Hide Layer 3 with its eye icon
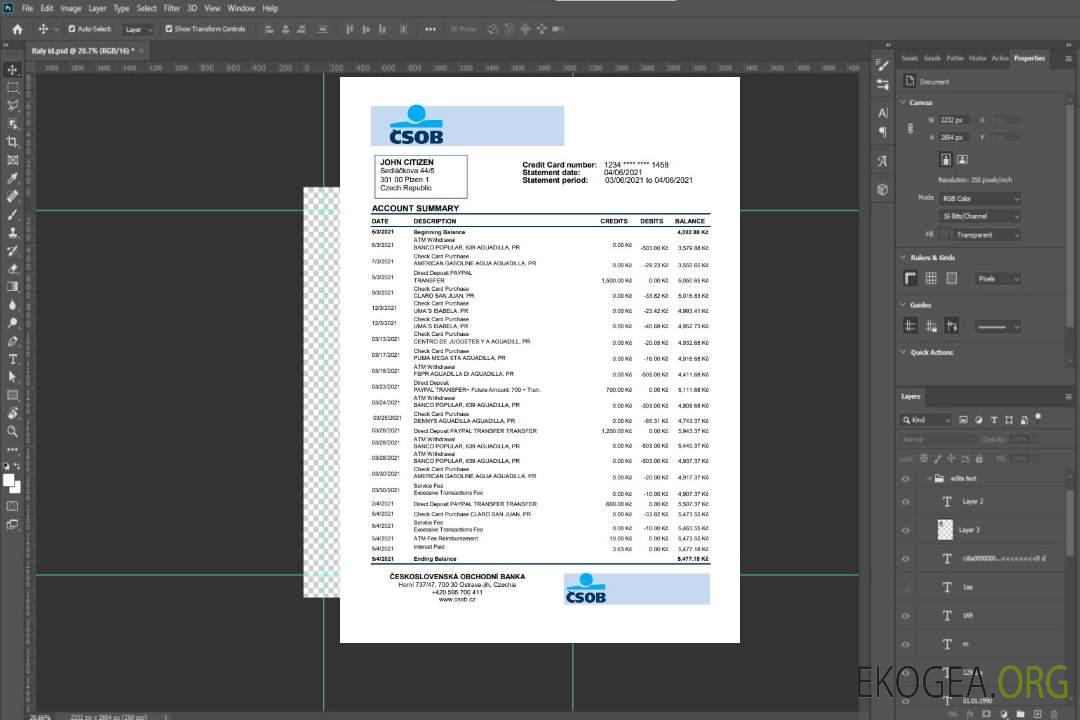 click(906, 531)
